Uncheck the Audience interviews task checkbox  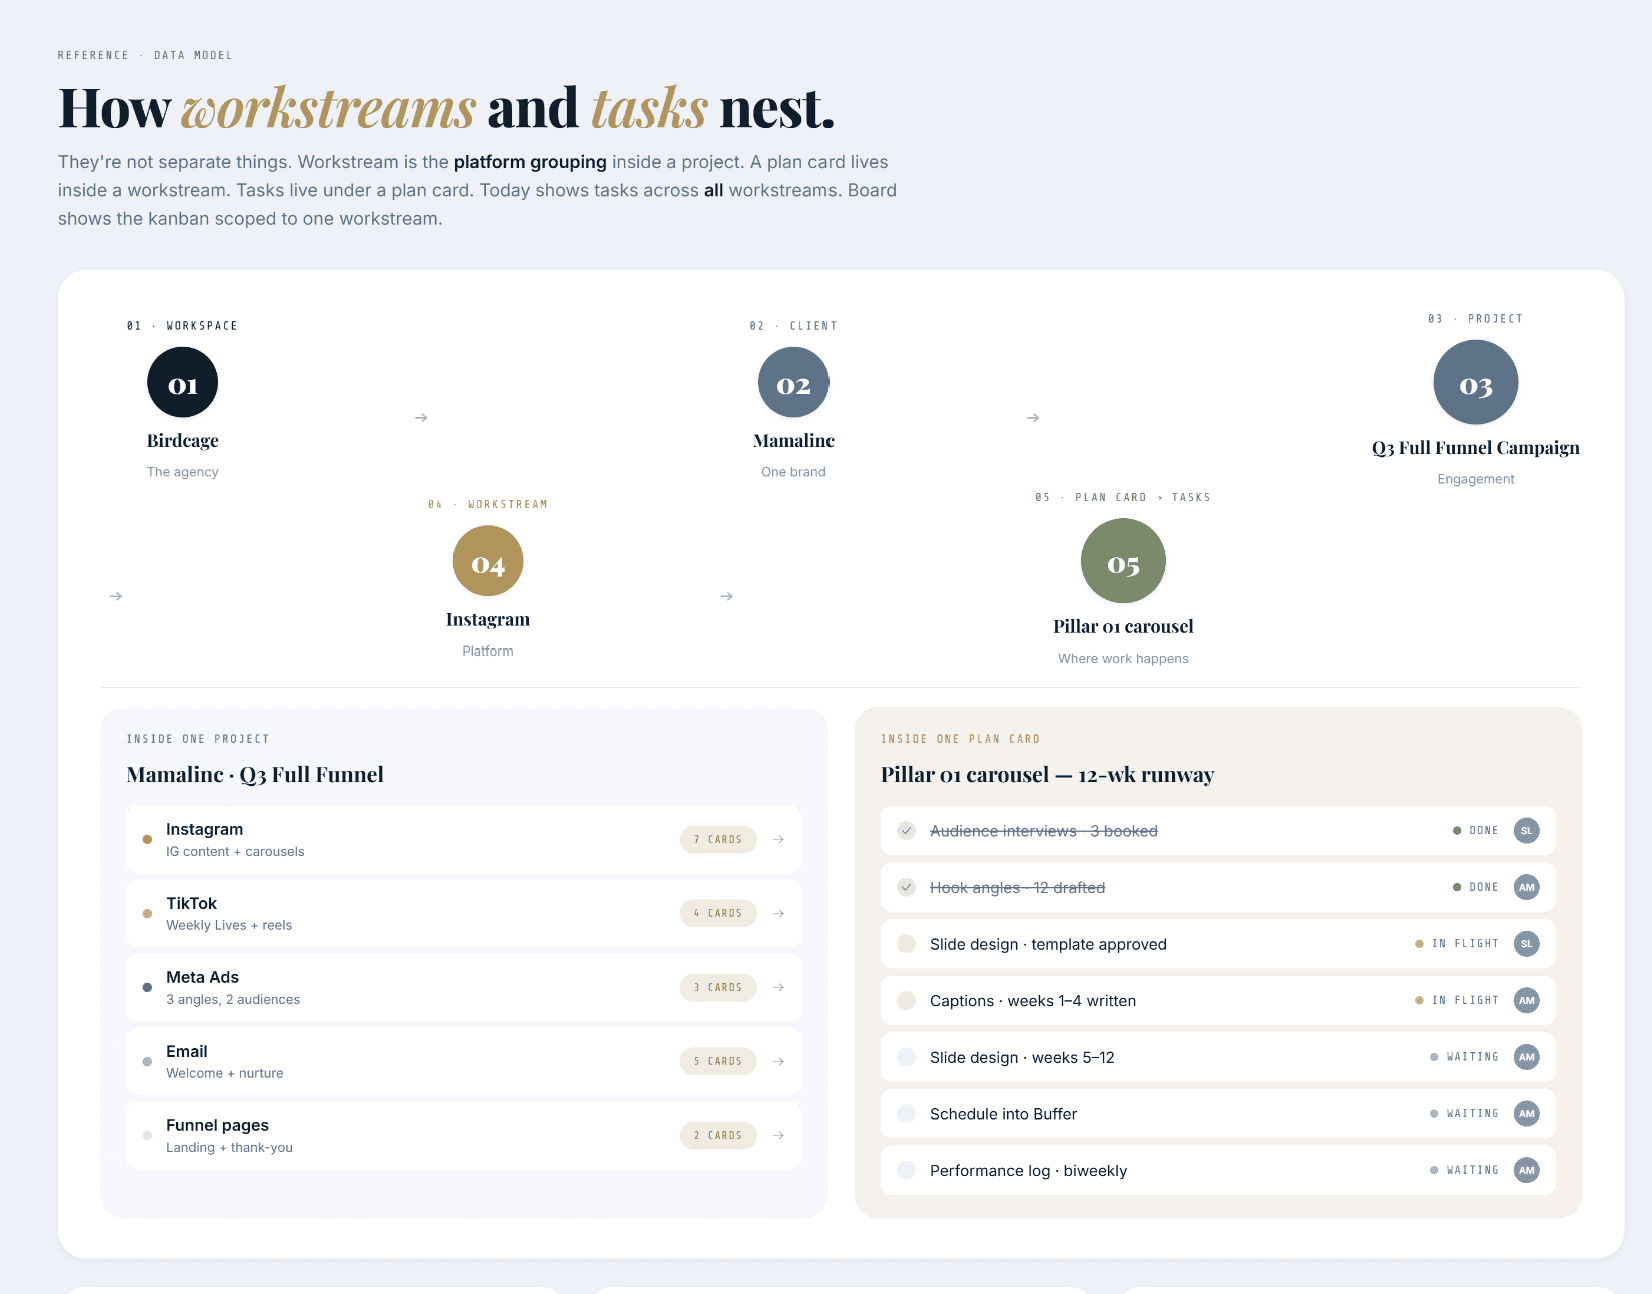coord(907,830)
